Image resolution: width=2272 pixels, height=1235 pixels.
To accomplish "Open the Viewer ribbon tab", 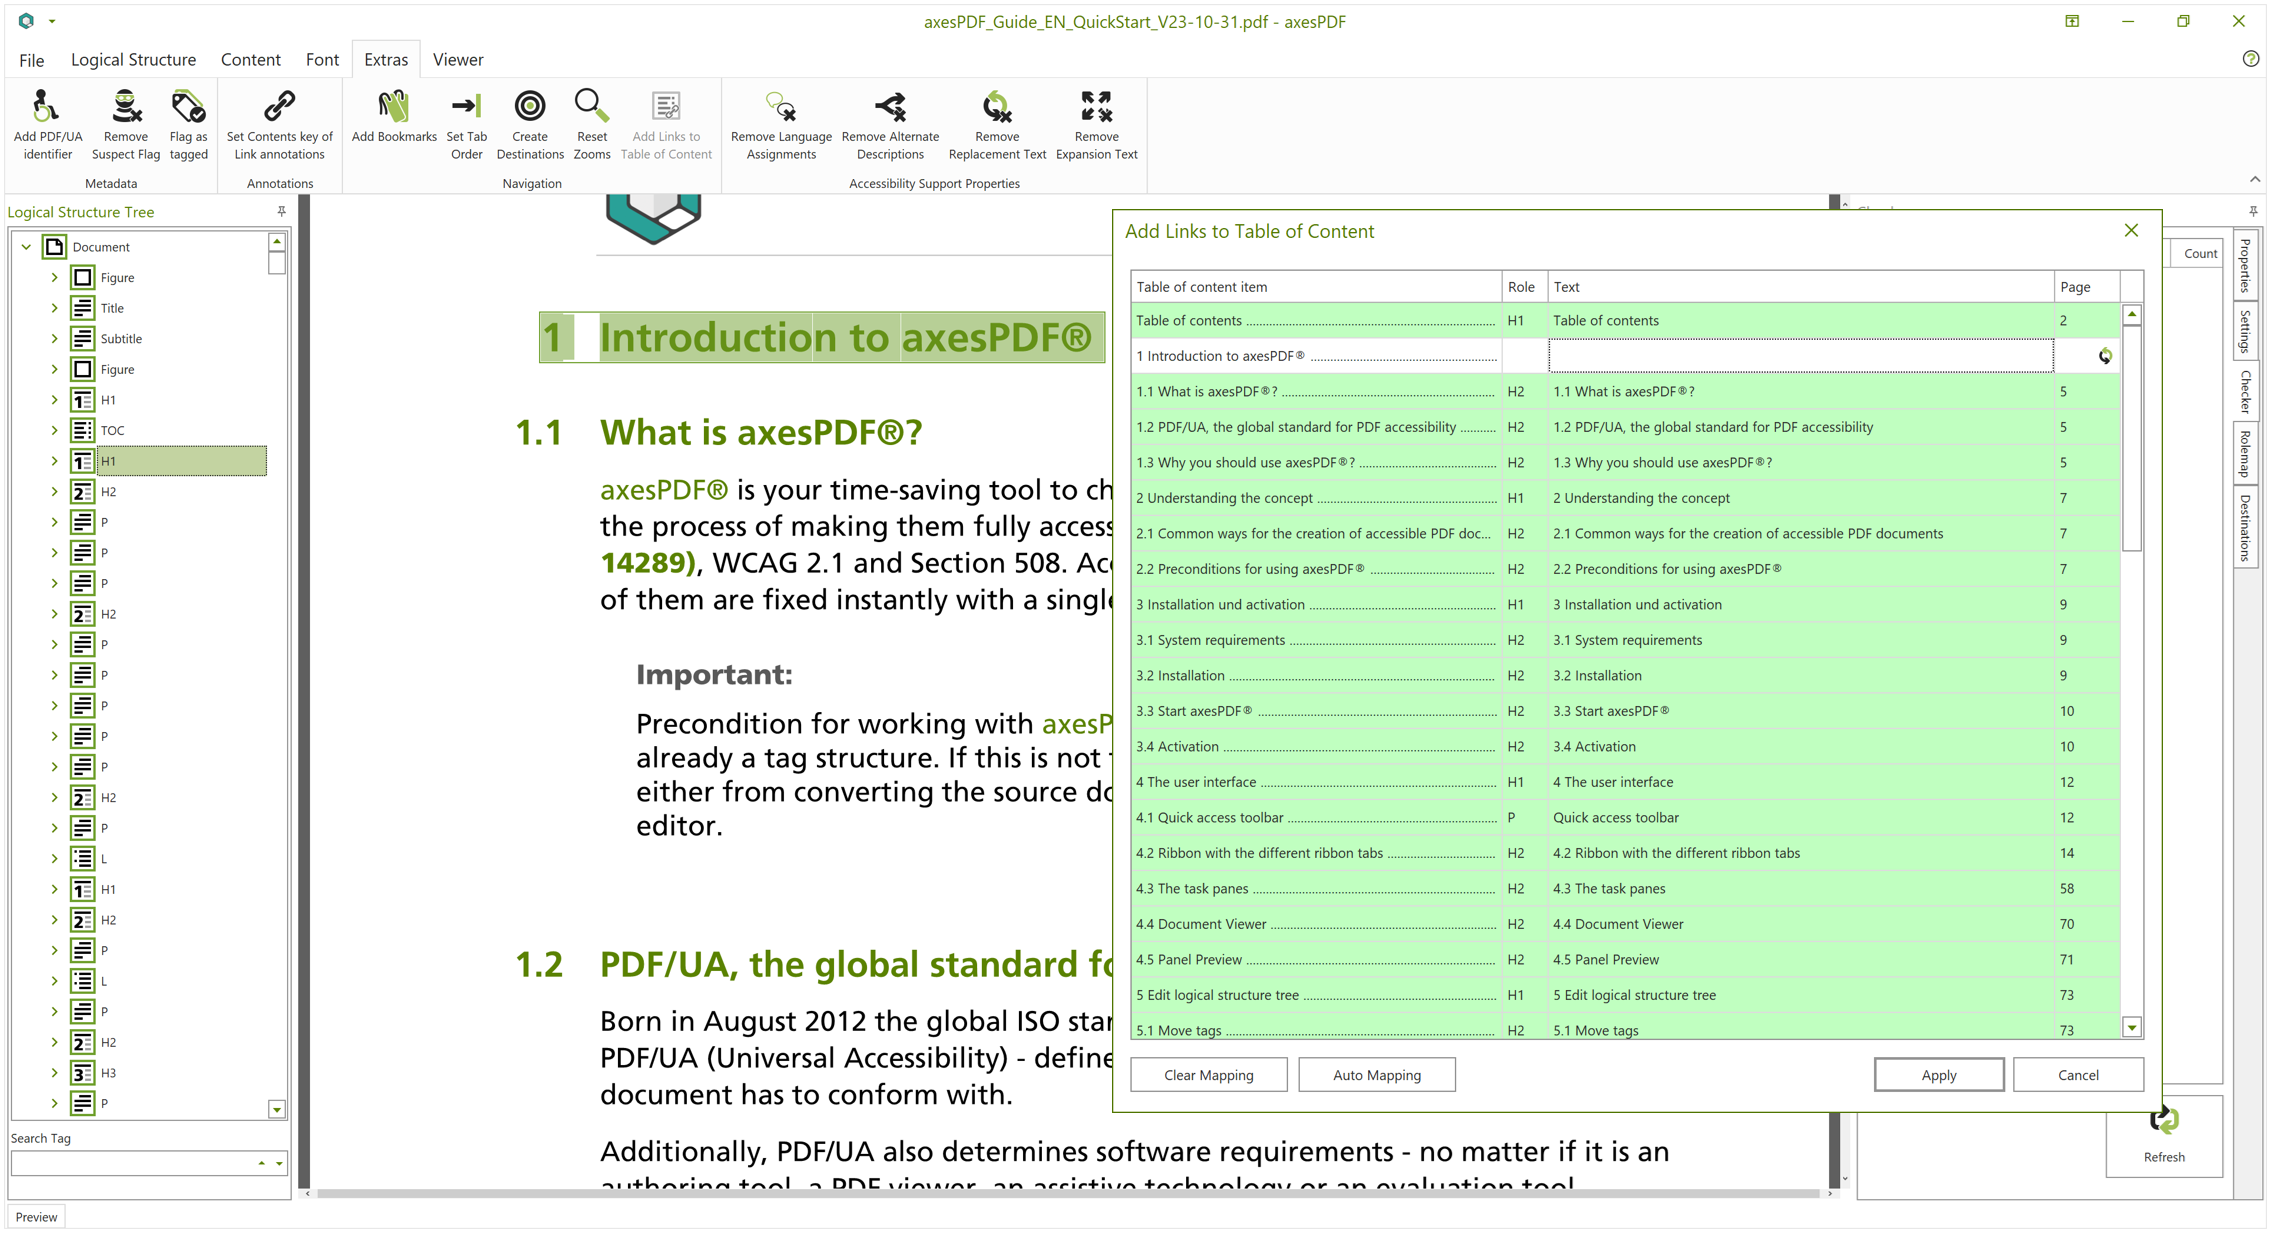I will pyautogui.click(x=458, y=60).
